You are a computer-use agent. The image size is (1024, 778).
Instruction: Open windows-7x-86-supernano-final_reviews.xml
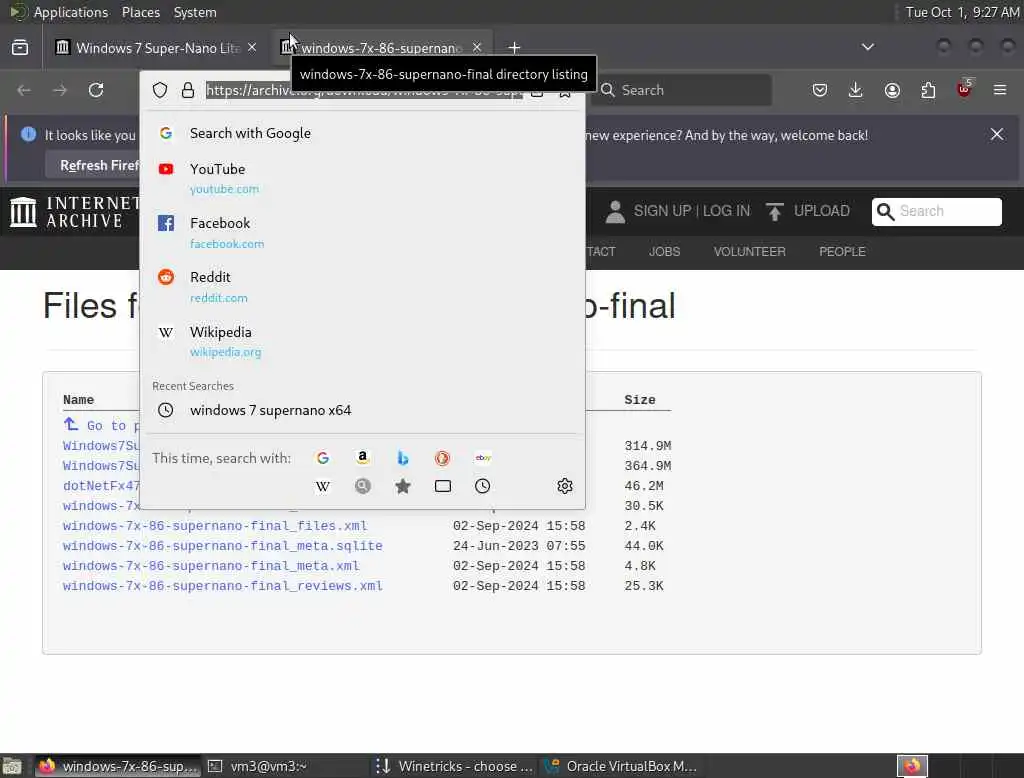tap(223, 586)
